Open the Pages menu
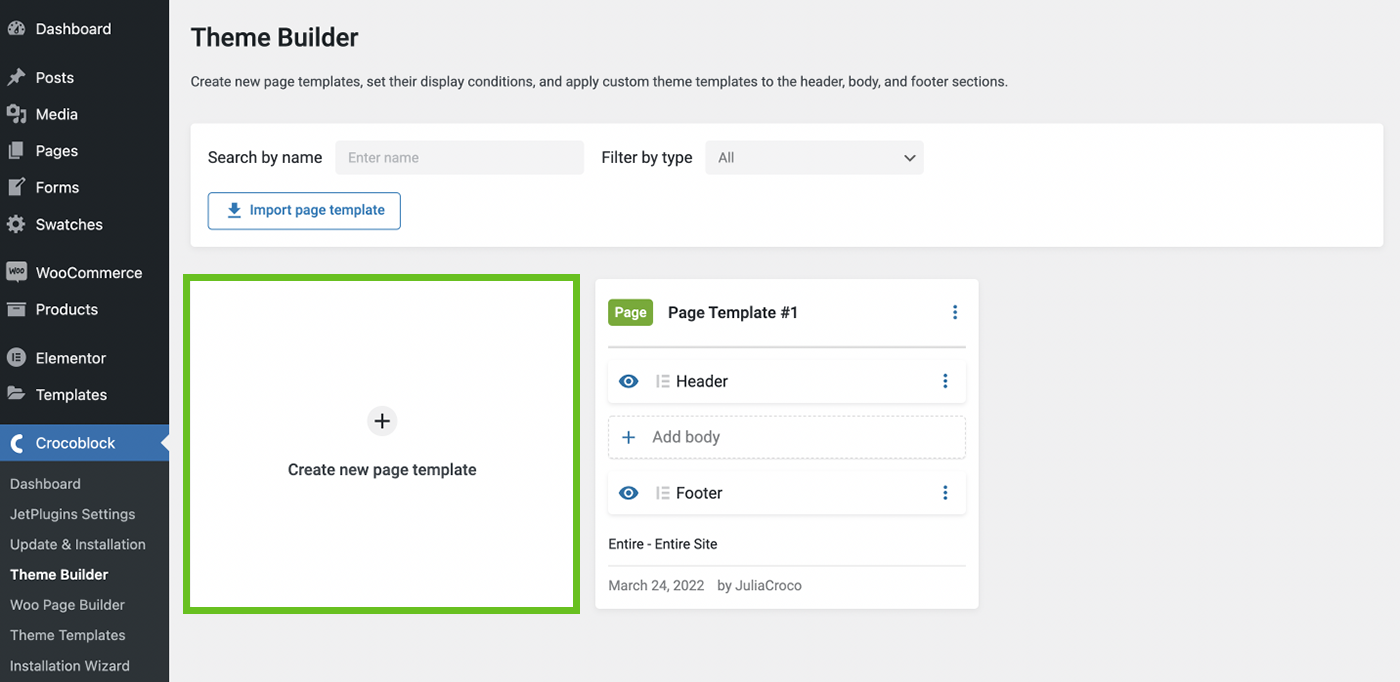1400x682 pixels. coord(84,151)
